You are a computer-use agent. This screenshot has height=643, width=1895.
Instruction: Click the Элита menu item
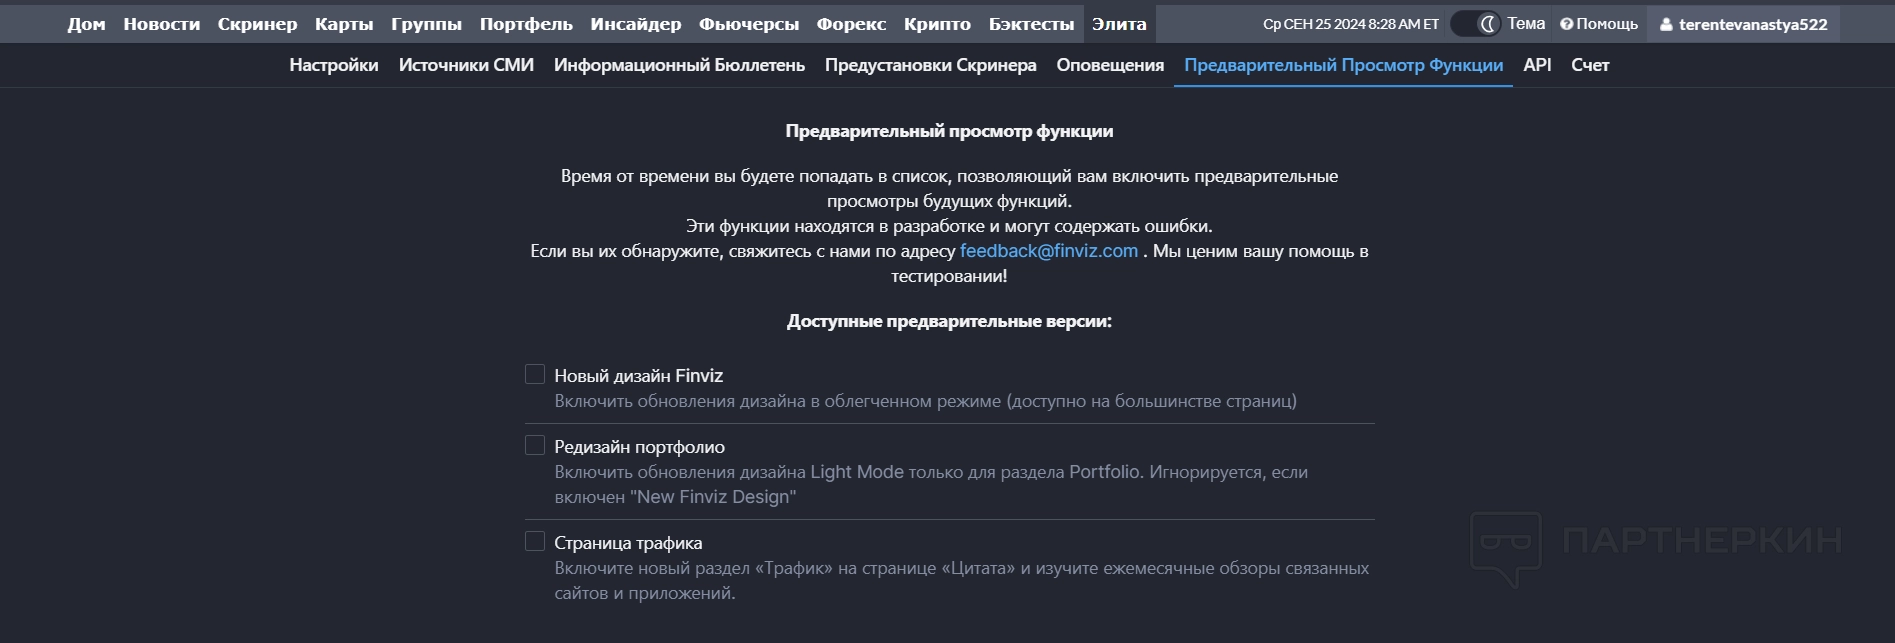(1119, 24)
